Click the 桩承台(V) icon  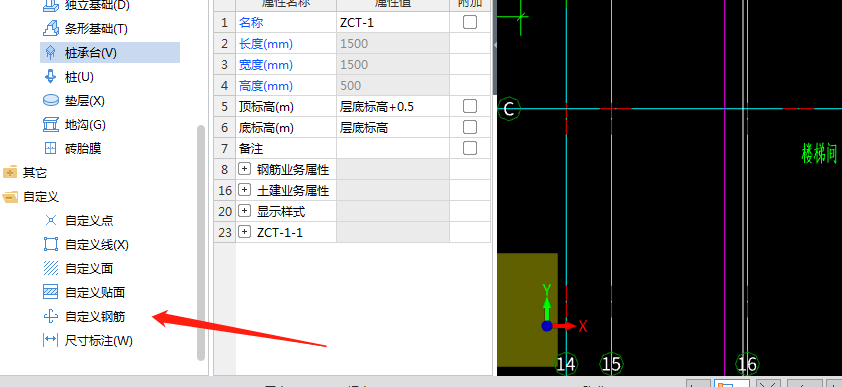tap(50, 53)
